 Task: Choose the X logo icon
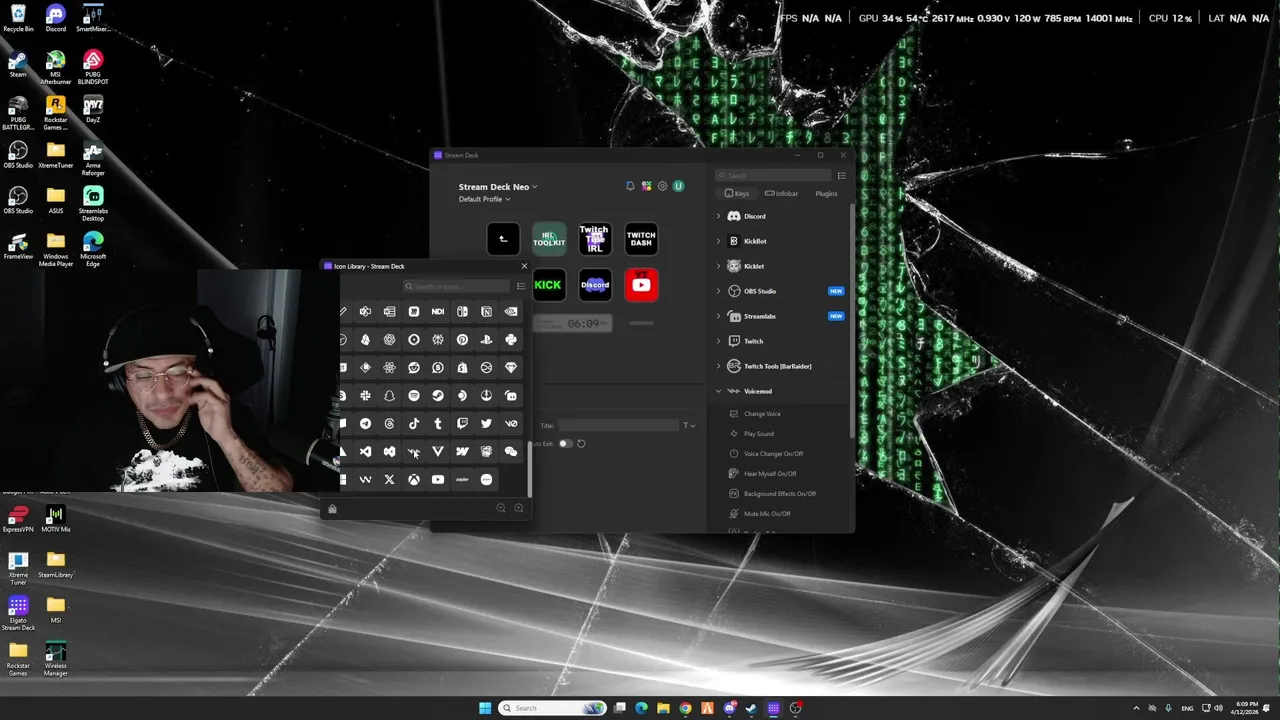(389, 480)
